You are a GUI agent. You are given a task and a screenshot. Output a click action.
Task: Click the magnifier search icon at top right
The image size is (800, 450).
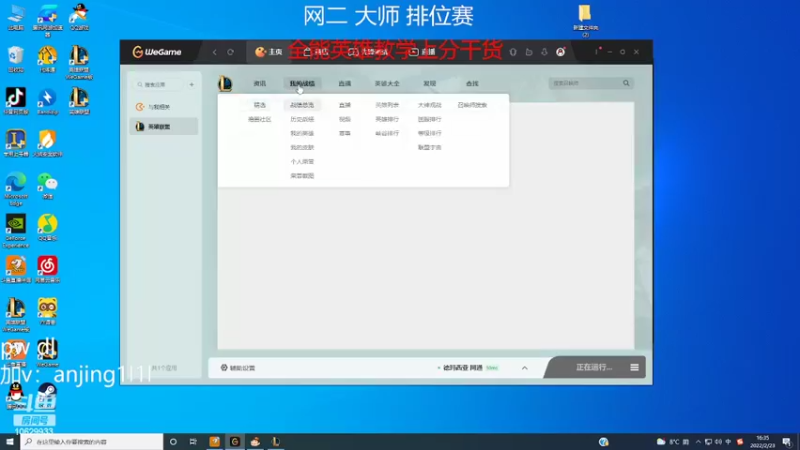[626, 83]
